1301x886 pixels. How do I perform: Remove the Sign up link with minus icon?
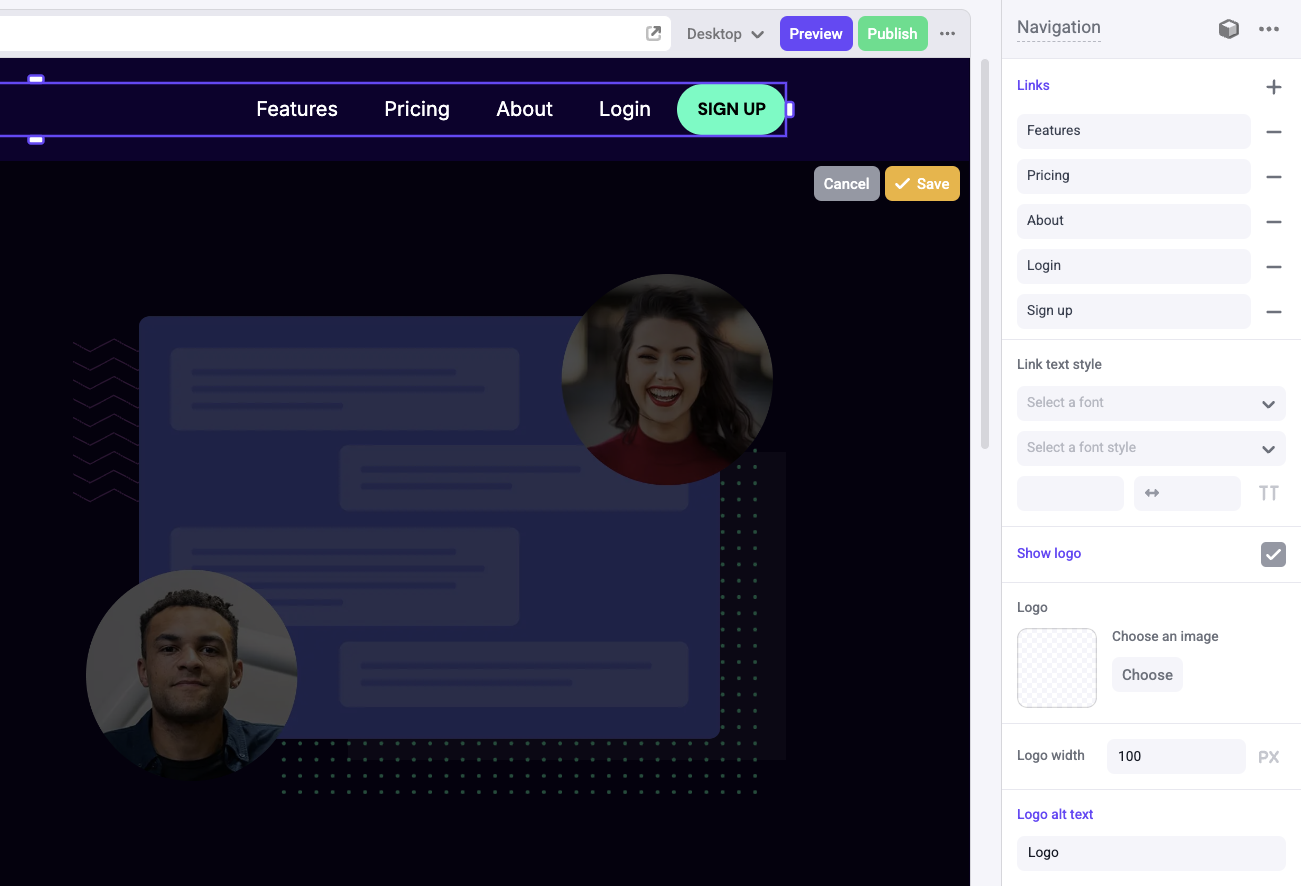[x=1273, y=311]
